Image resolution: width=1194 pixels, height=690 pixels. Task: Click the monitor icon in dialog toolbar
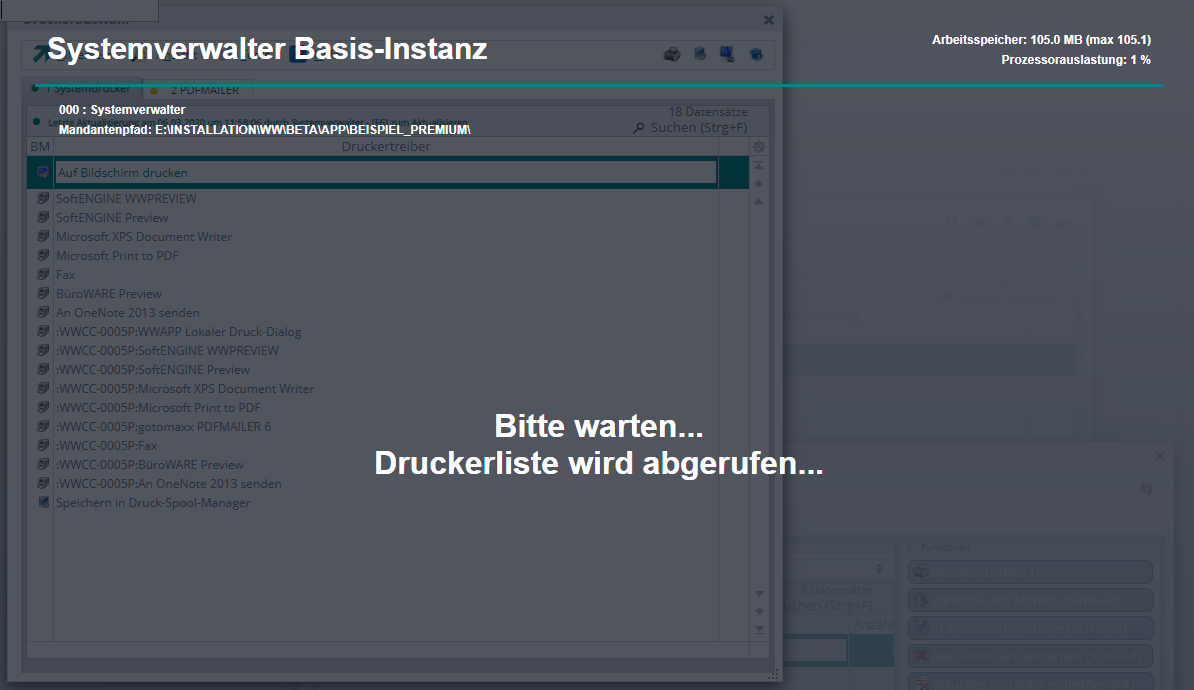[x=728, y=54]
